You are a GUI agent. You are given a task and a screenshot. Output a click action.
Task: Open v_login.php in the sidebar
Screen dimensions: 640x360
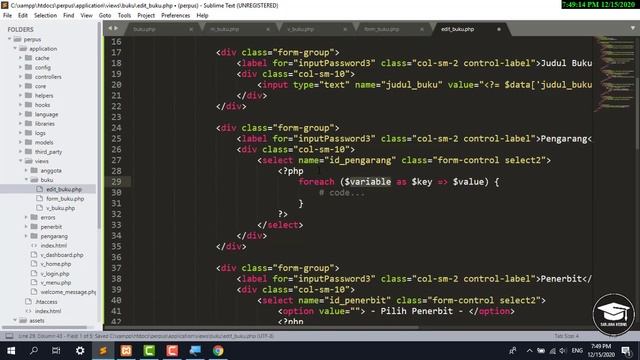55,273
